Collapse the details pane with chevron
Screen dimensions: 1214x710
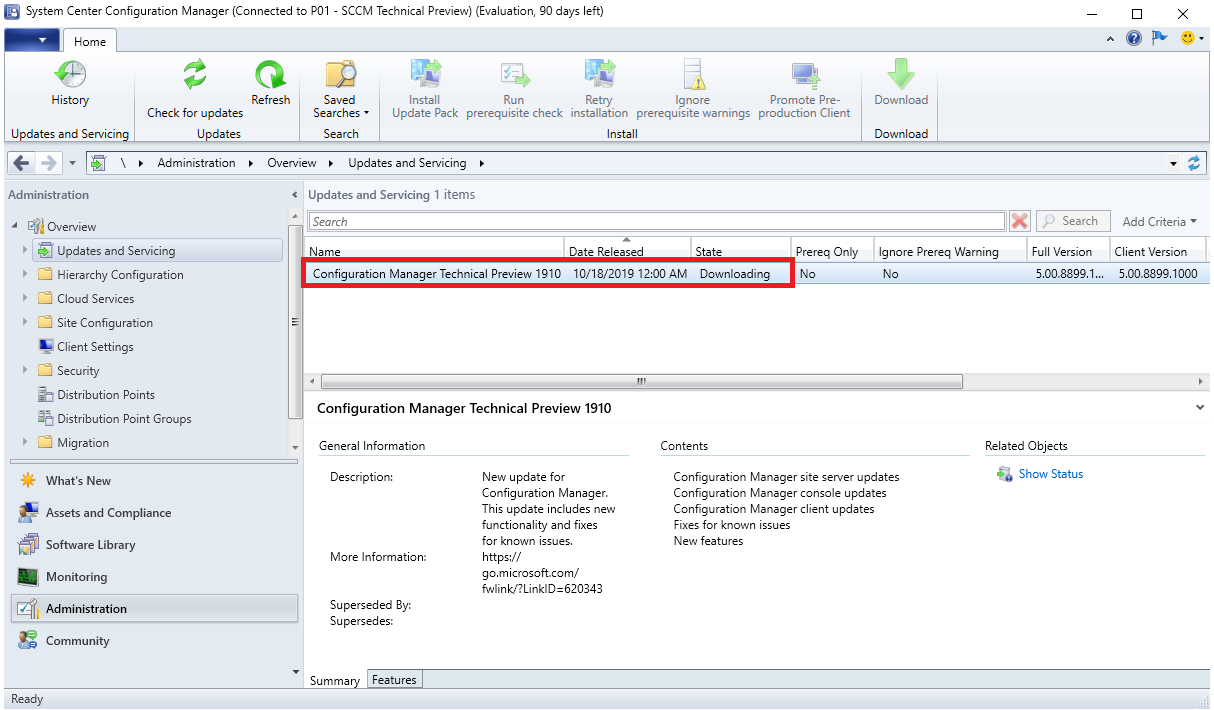[x=1199, y=408]
